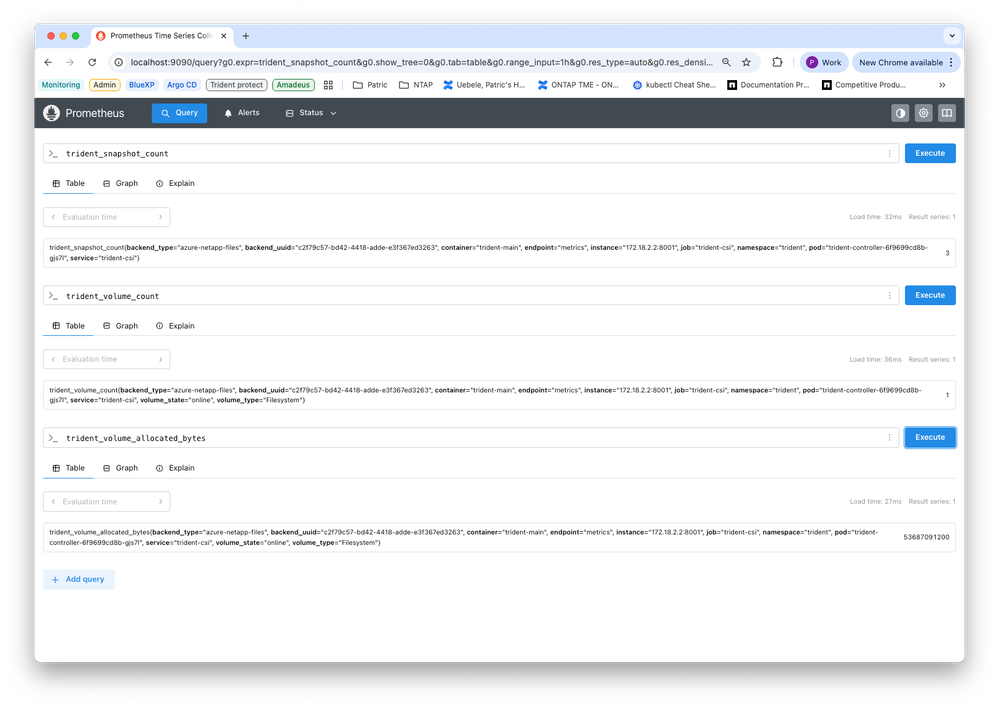The height and width of the screenshot is (708, 999).
Task: Open the Admin bookmark group
Action: click(104, 85)
